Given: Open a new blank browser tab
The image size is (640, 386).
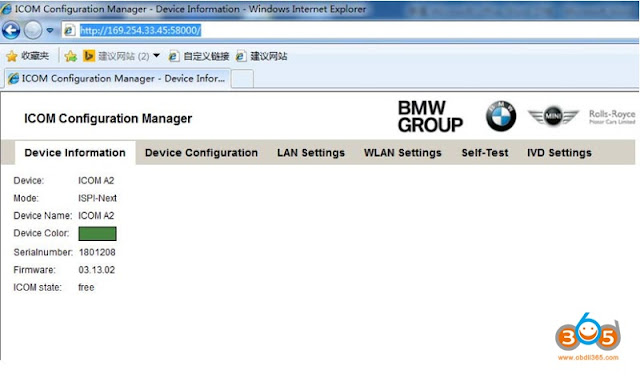Looking at the screenshot, I should pos(242,79).
